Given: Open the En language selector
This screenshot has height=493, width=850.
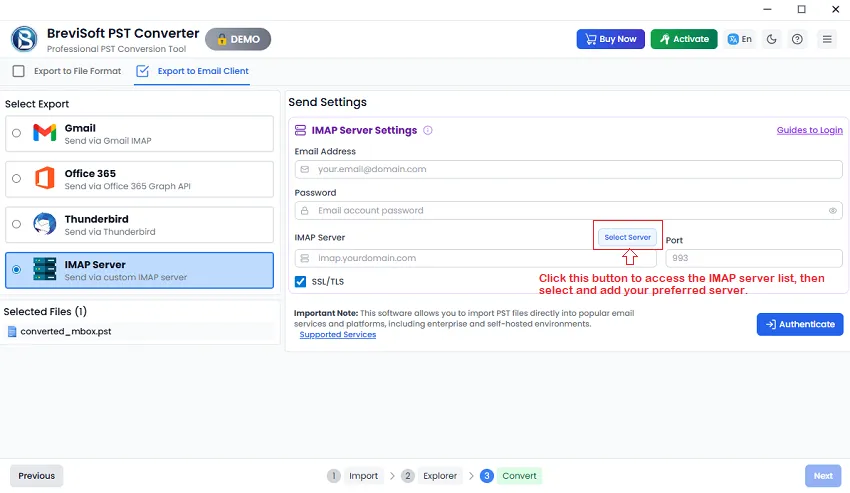Looking at the screenshot, I should coord(739,39).
